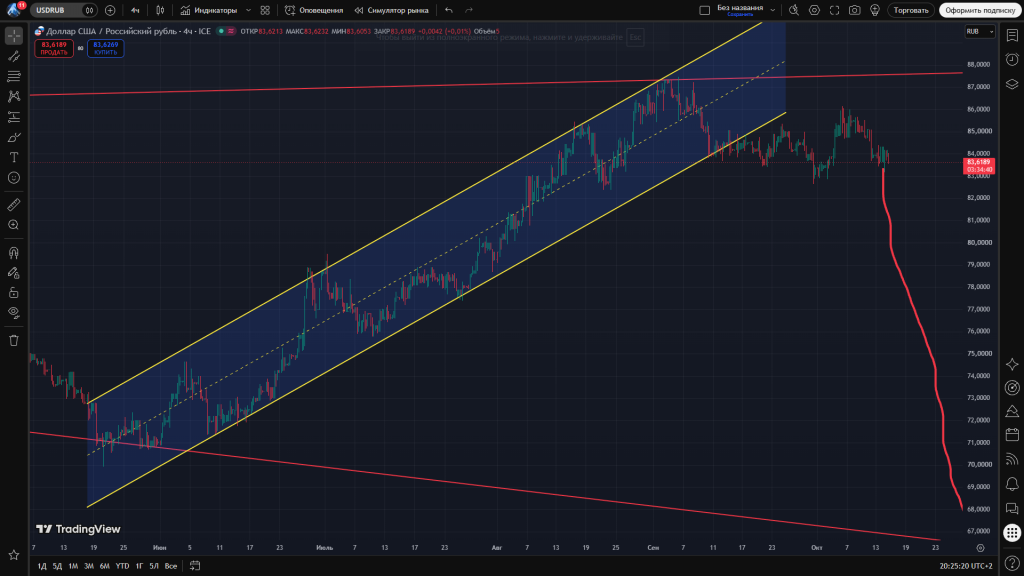Select the 1Д time range
This screenshot has height=576, width=1024.
click(x=42, y=566)
